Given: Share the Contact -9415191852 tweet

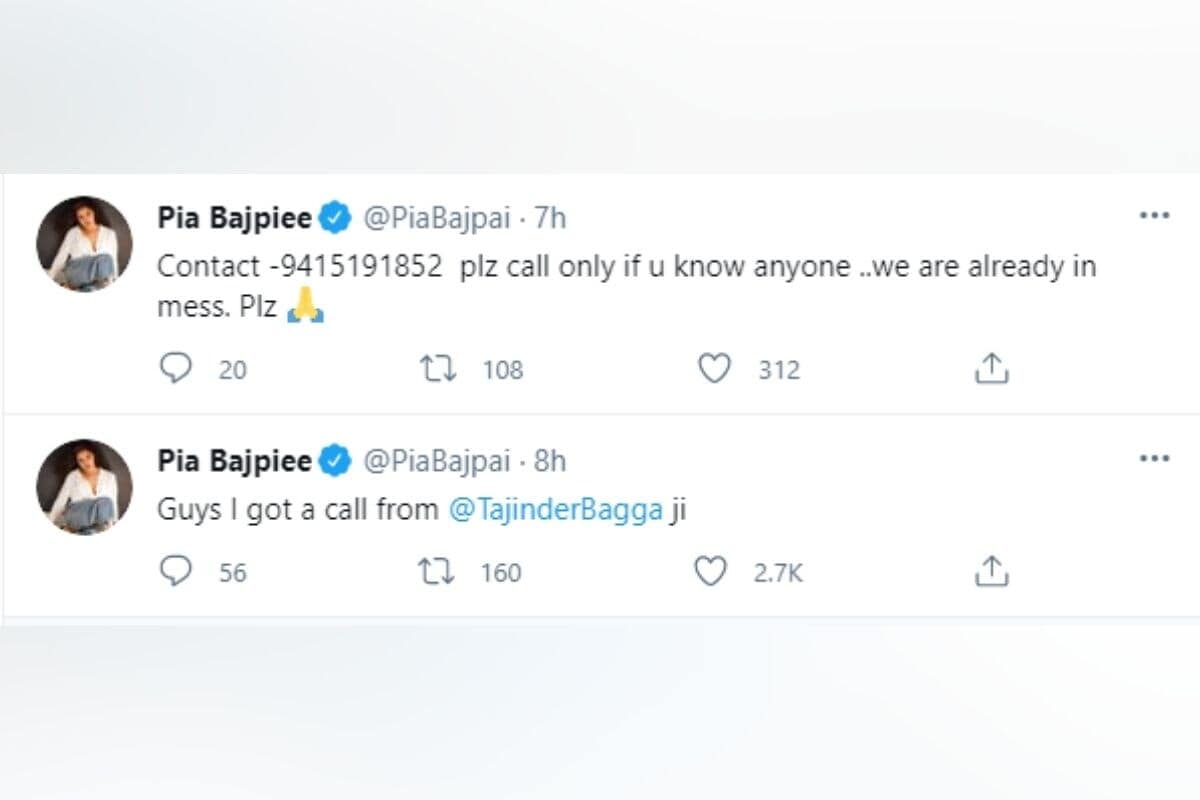Looking at the screenshot, I should pos(991,370).
